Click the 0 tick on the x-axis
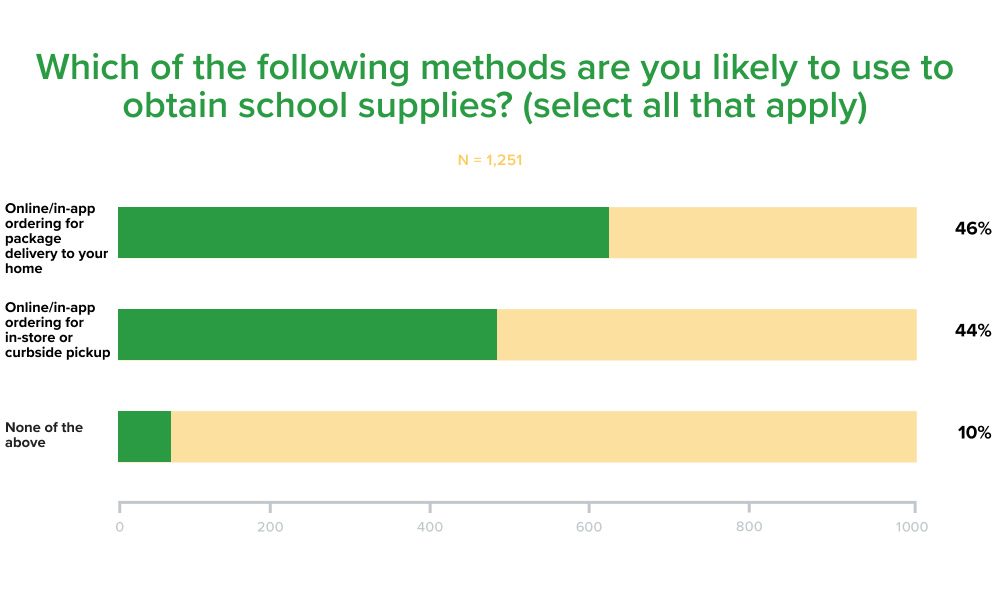The width and height of the screenshot is (1000, 600). point(120,527)
